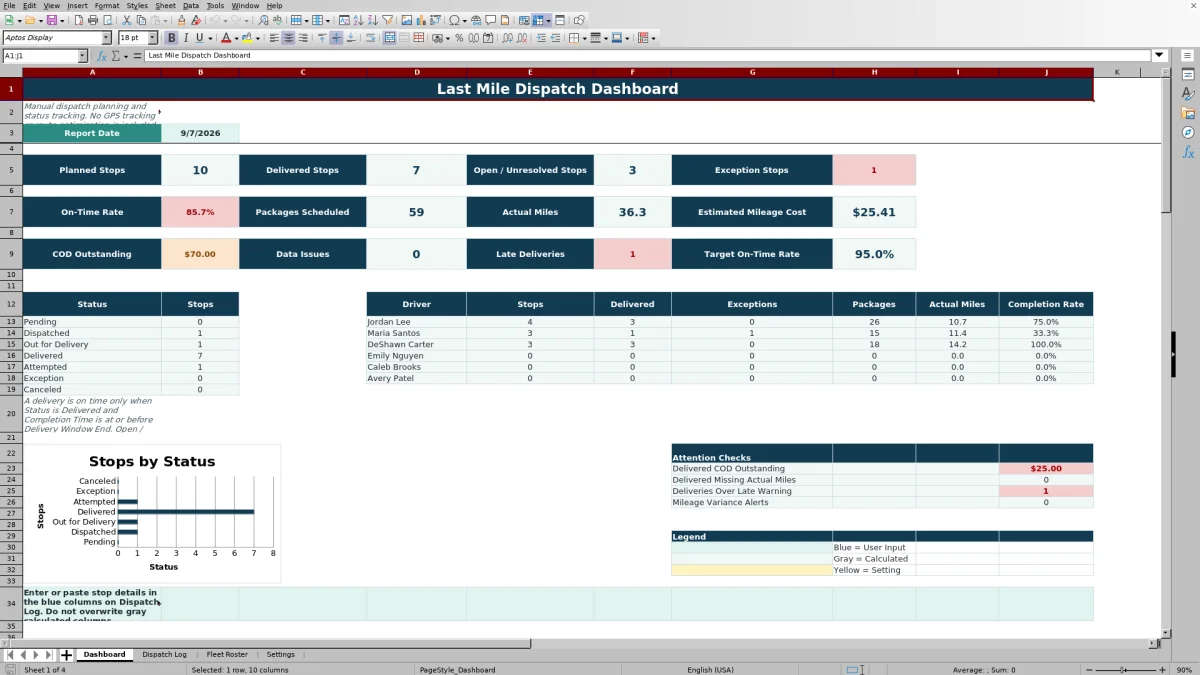This screenshot has width=1200, height=675.
Task: Click the Align Top icon
Action: (322, 38)
